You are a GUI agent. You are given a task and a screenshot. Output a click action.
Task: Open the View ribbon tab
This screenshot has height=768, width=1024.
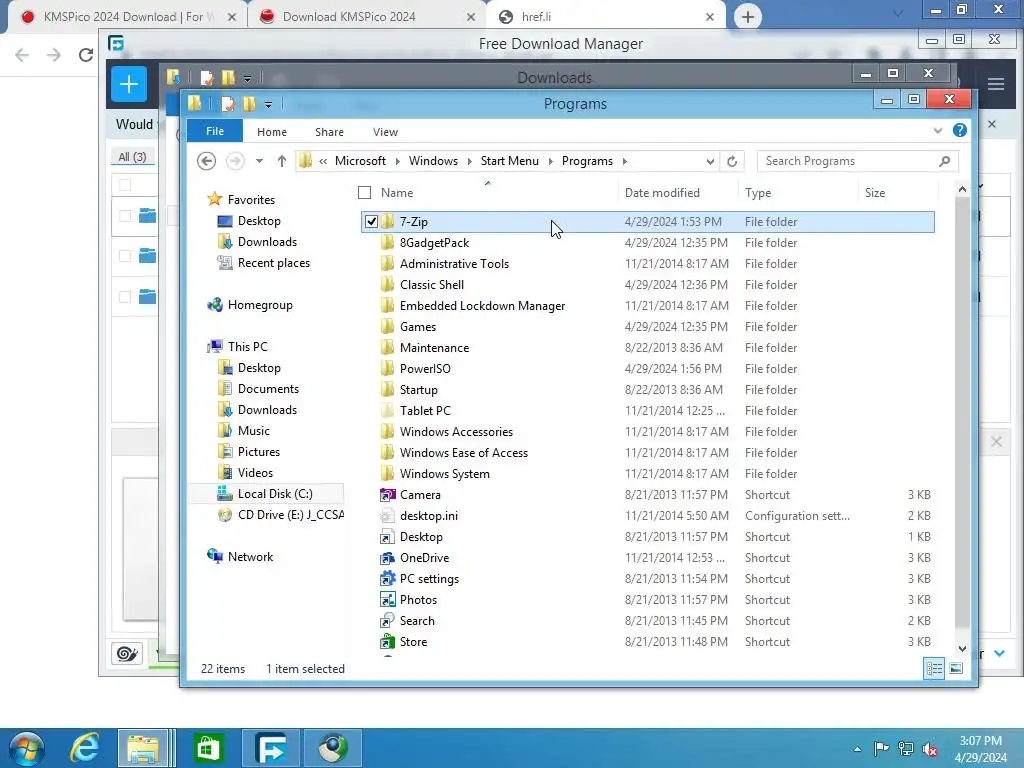click(385, 132)
